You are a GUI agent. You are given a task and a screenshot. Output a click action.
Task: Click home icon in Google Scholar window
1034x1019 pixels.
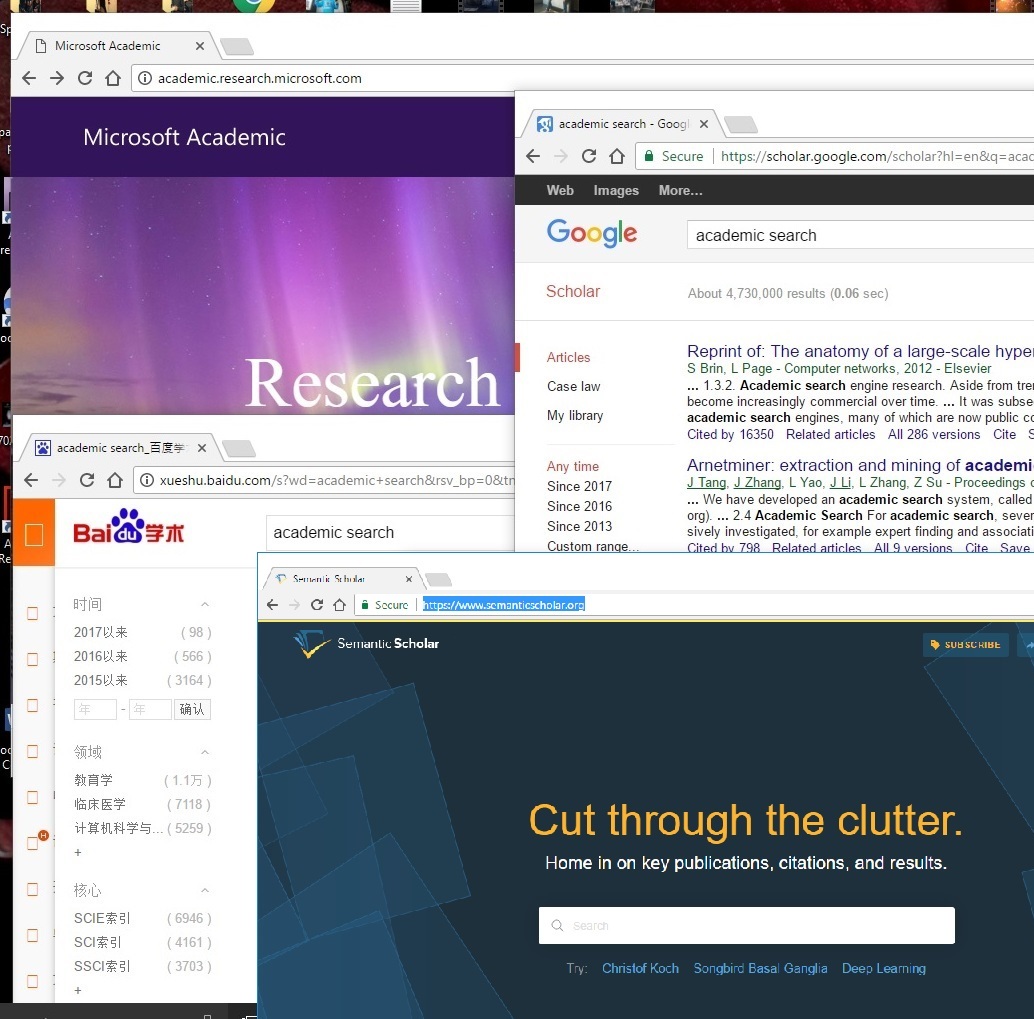pyautogui.click(x=617, y=156)
